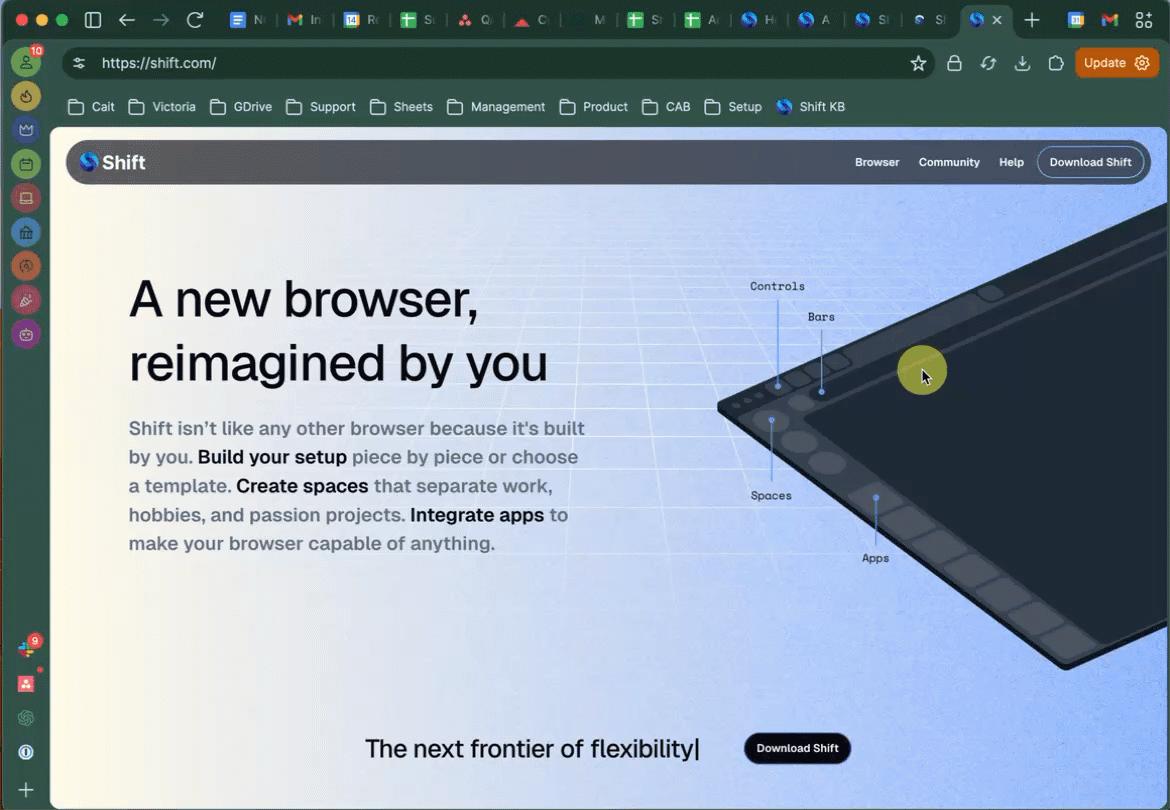
Task: Click the Bars label on diagram
Action: 821,317
